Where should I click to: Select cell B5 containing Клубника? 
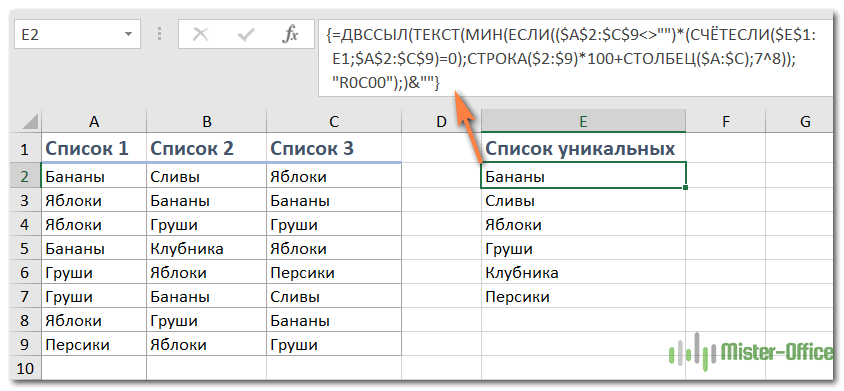tap(207, 249)
